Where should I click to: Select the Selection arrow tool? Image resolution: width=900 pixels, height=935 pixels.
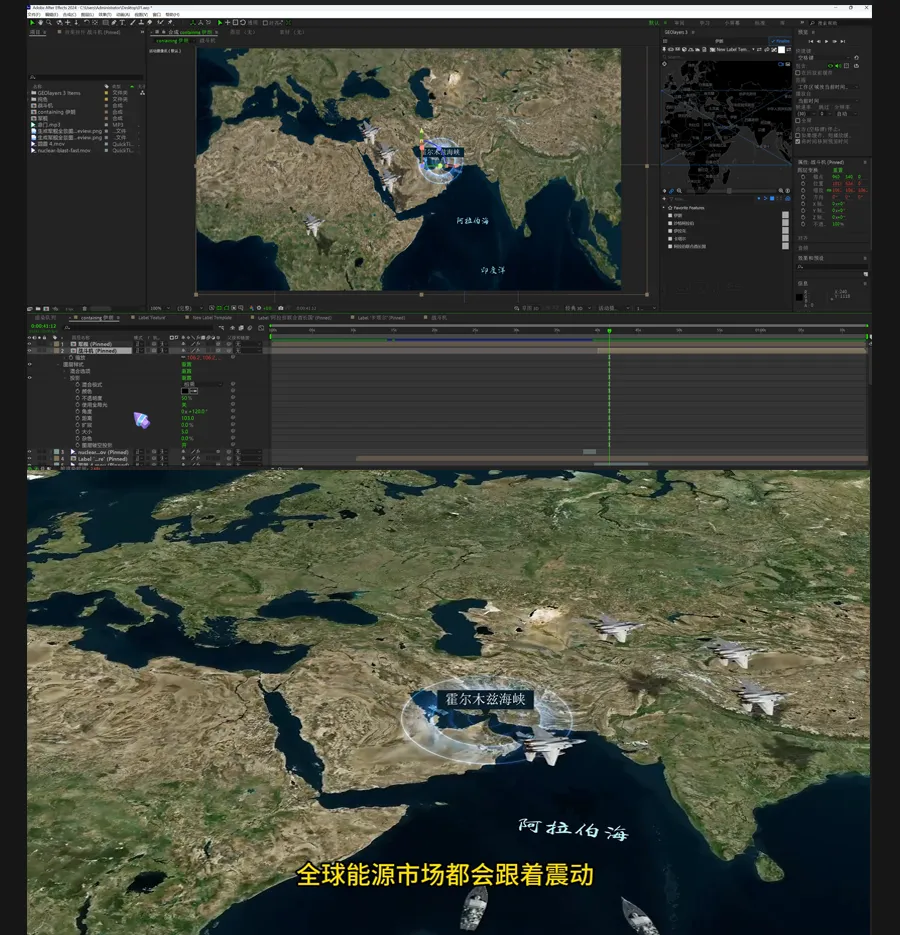[32, 23]
